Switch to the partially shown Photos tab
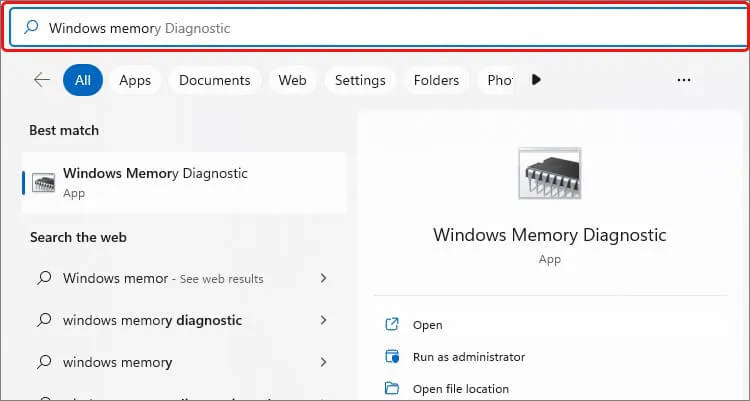750x401 pixels. point(497,80)
